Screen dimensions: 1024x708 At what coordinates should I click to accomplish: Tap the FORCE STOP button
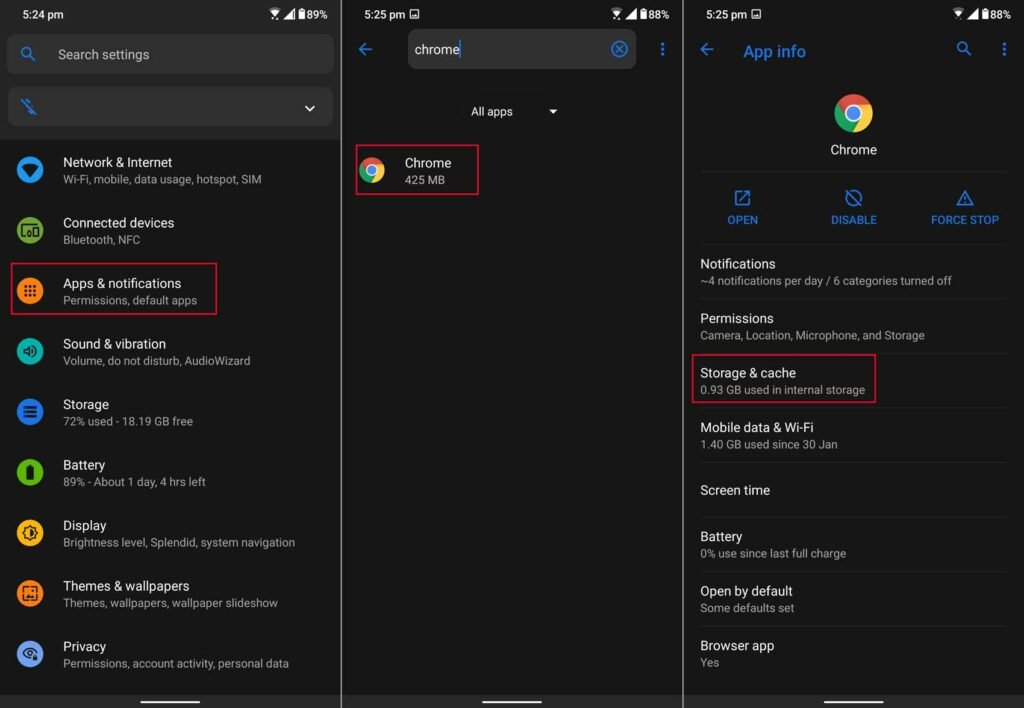[x=965, y=207]
